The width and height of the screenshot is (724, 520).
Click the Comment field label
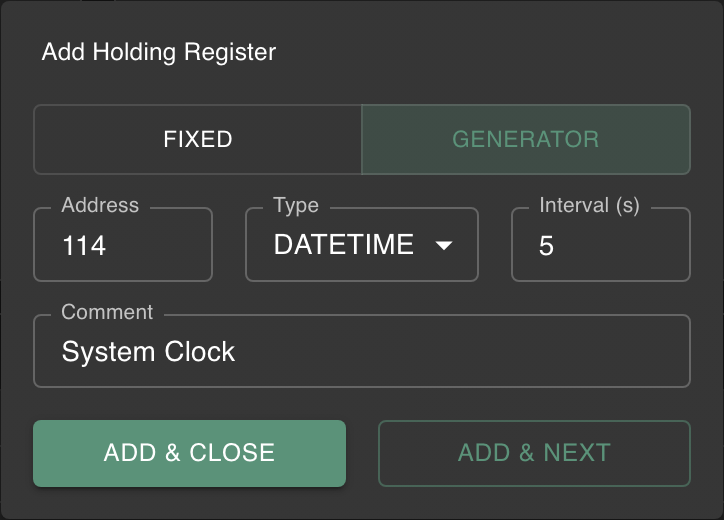coord(107,313)
